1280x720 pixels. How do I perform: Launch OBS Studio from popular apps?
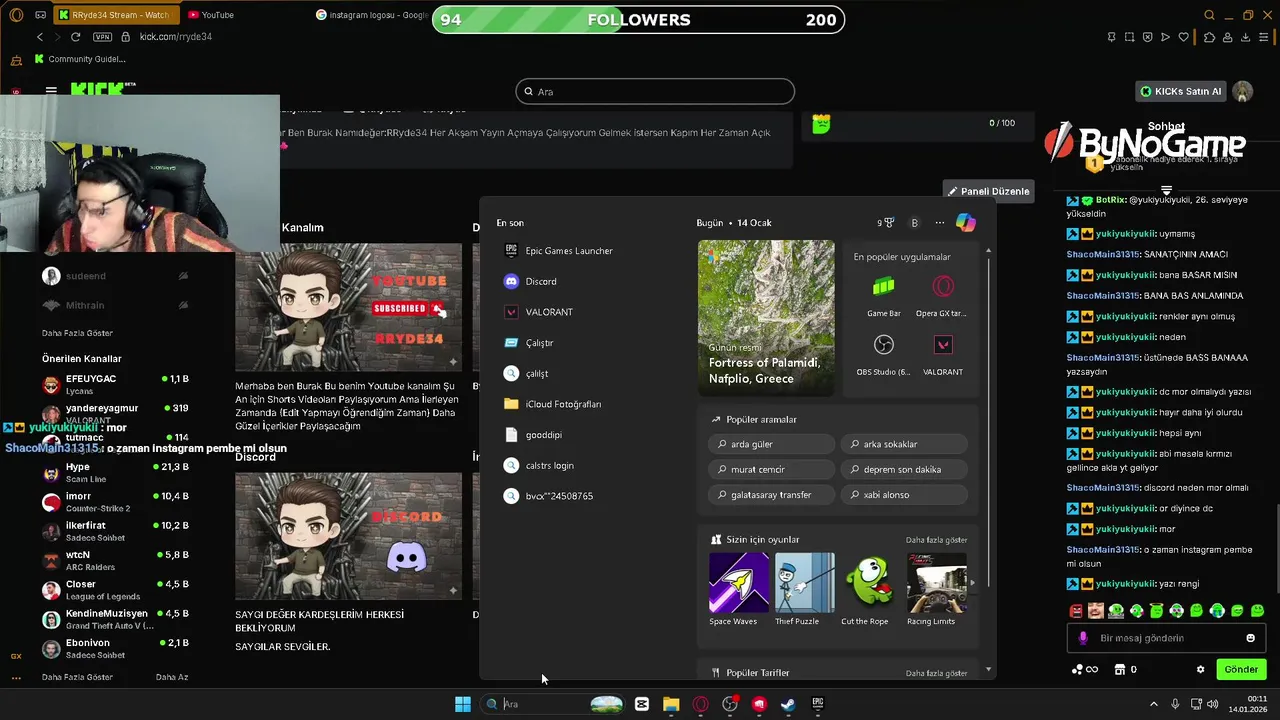pyautogui.click(x=883, y=354)
